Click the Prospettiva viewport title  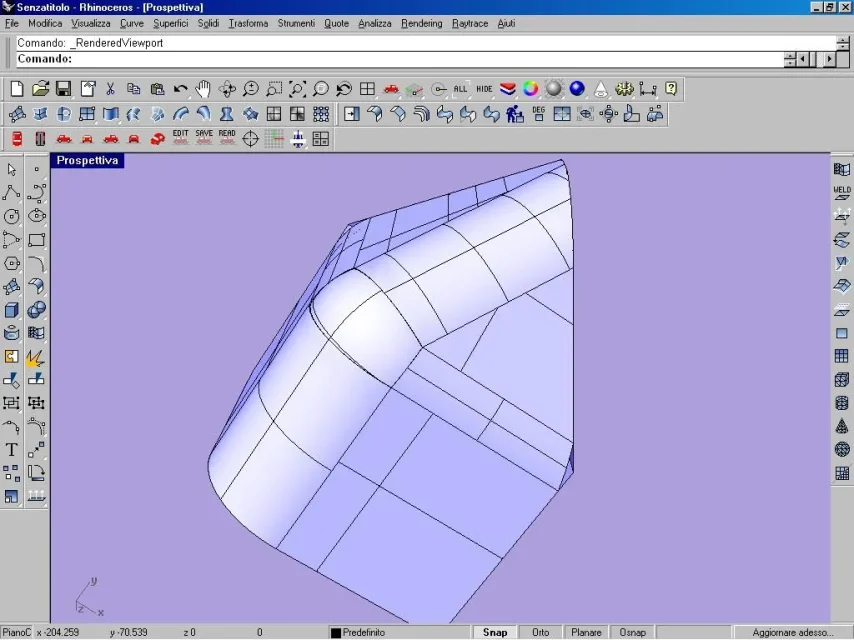[87, 160]
